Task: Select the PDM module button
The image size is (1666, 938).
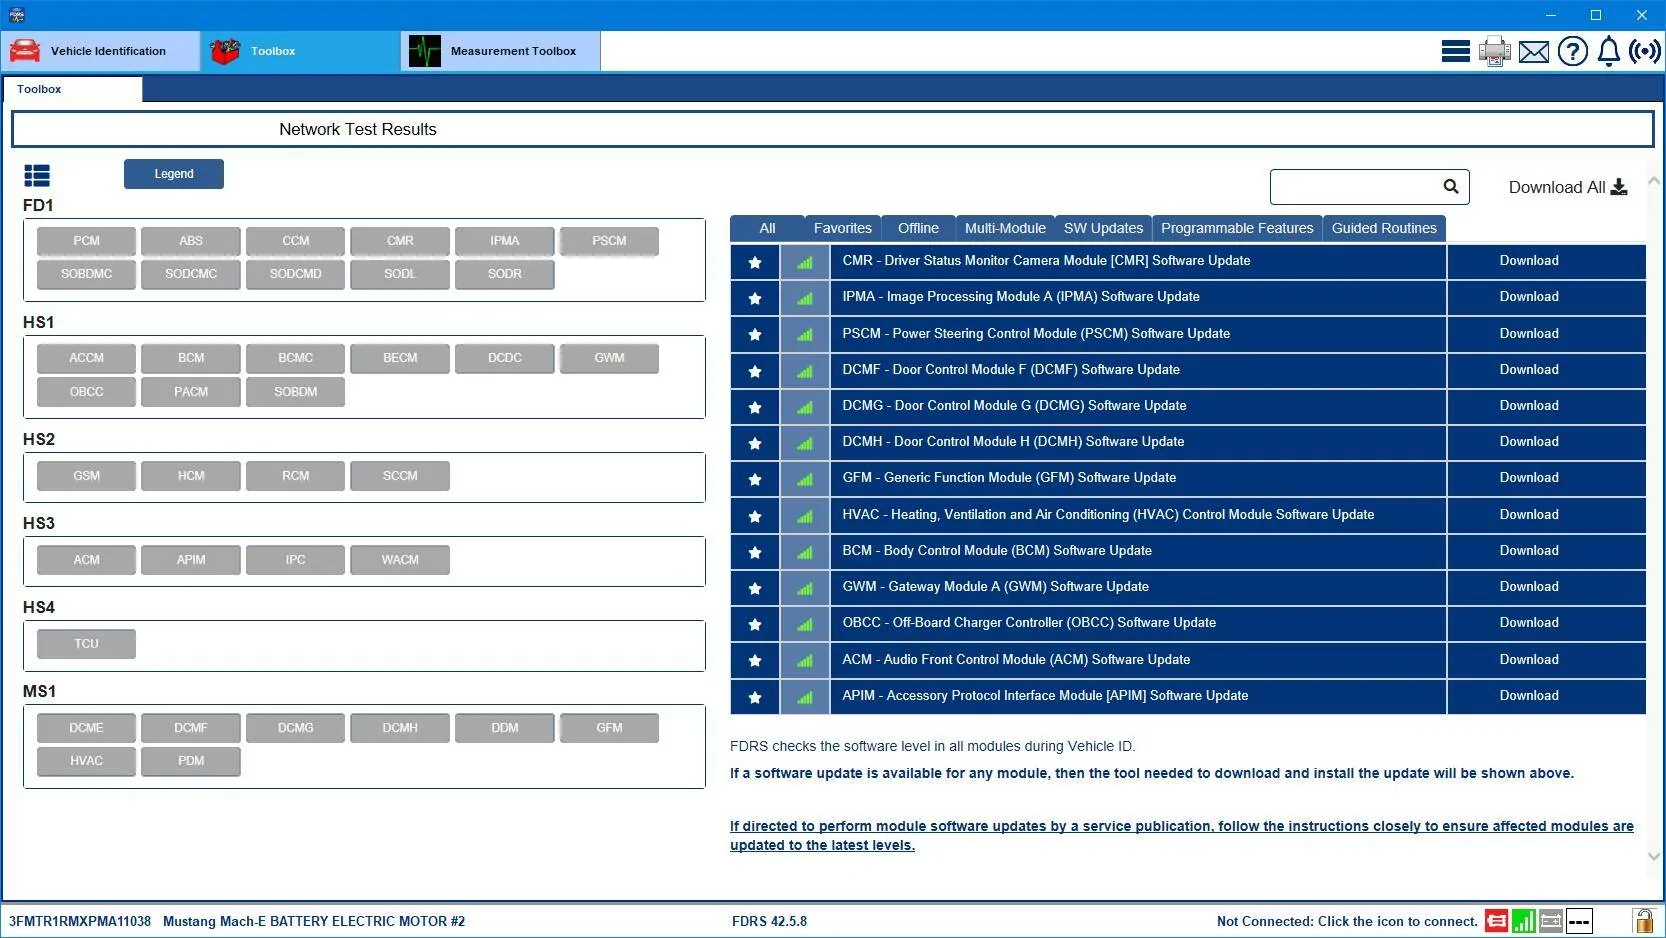Action: click(x=191, y=761)
